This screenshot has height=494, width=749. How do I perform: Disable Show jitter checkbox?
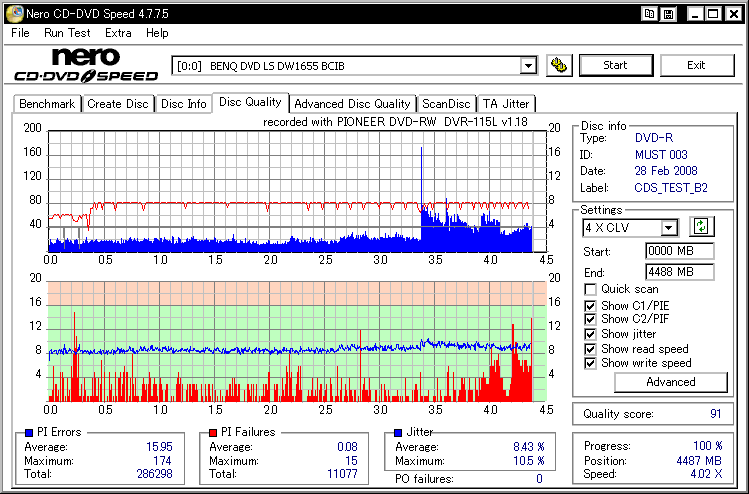tap(590, 334)
